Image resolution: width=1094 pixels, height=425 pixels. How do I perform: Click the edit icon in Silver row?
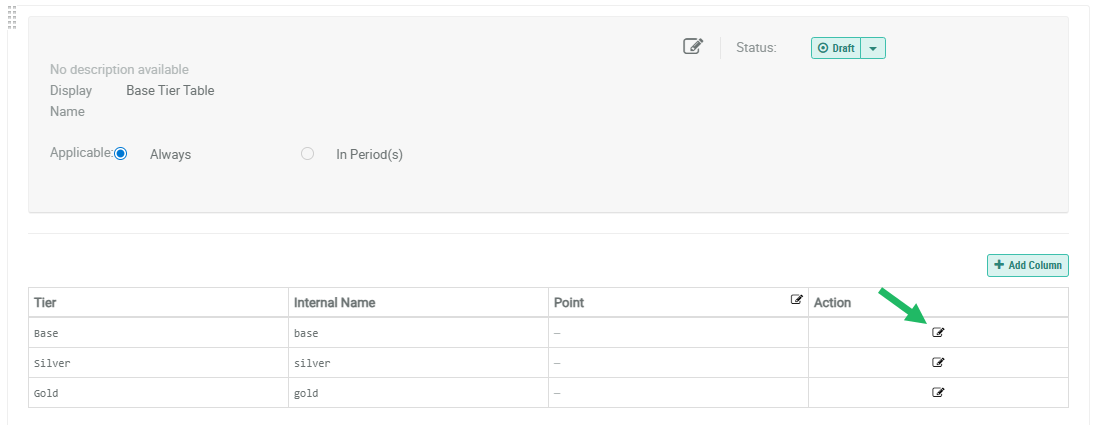(938, 362)
